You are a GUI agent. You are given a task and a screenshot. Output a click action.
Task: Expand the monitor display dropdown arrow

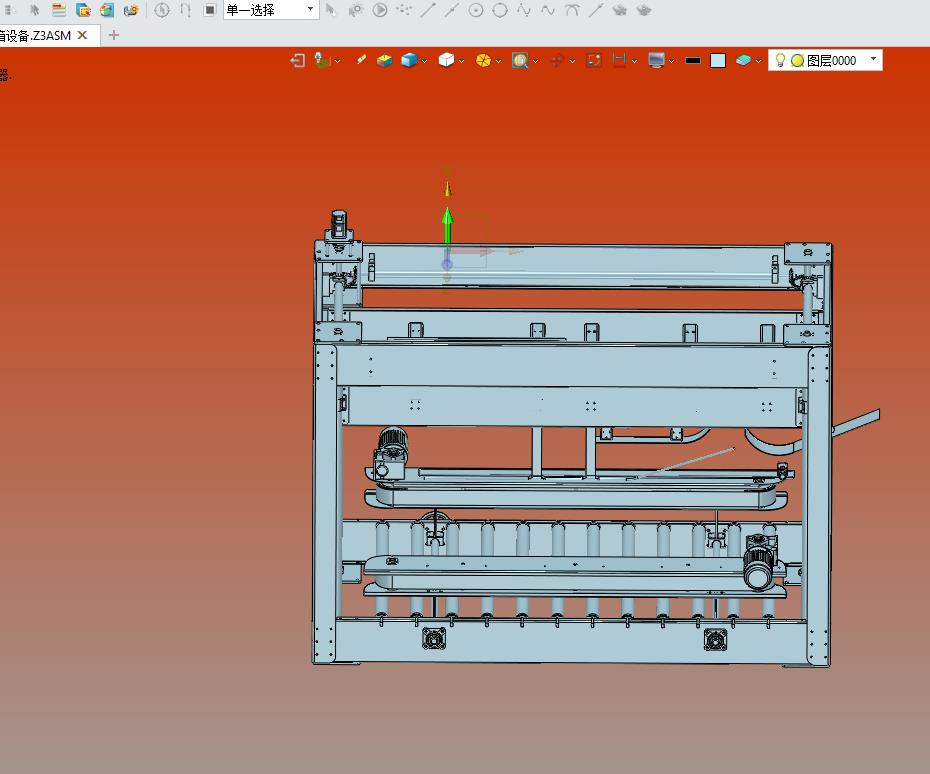point(671,60)
